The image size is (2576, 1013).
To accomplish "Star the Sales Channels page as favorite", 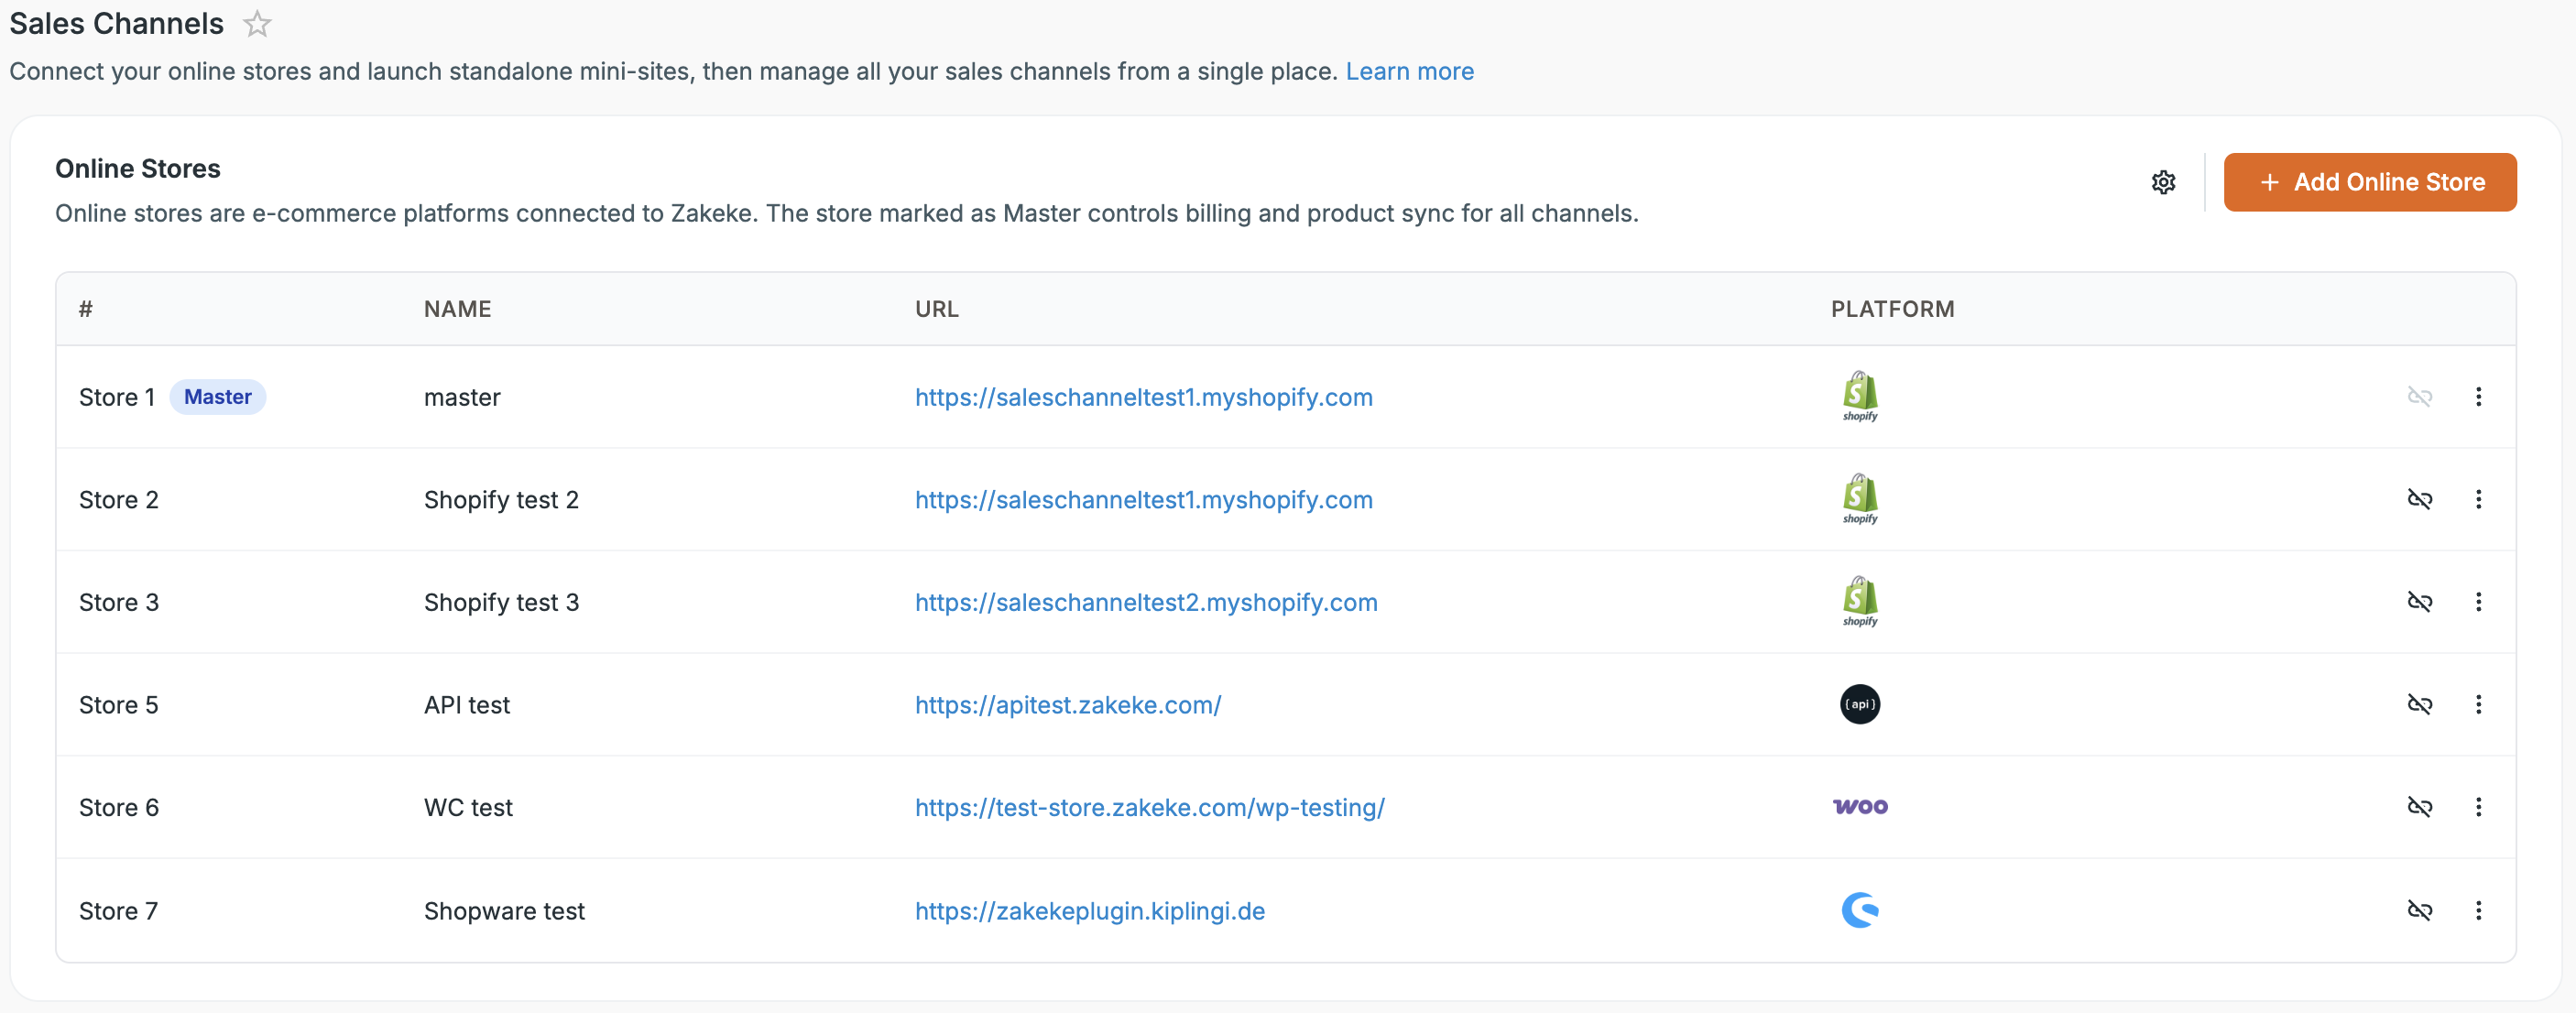I will click(x=257, y=23).
